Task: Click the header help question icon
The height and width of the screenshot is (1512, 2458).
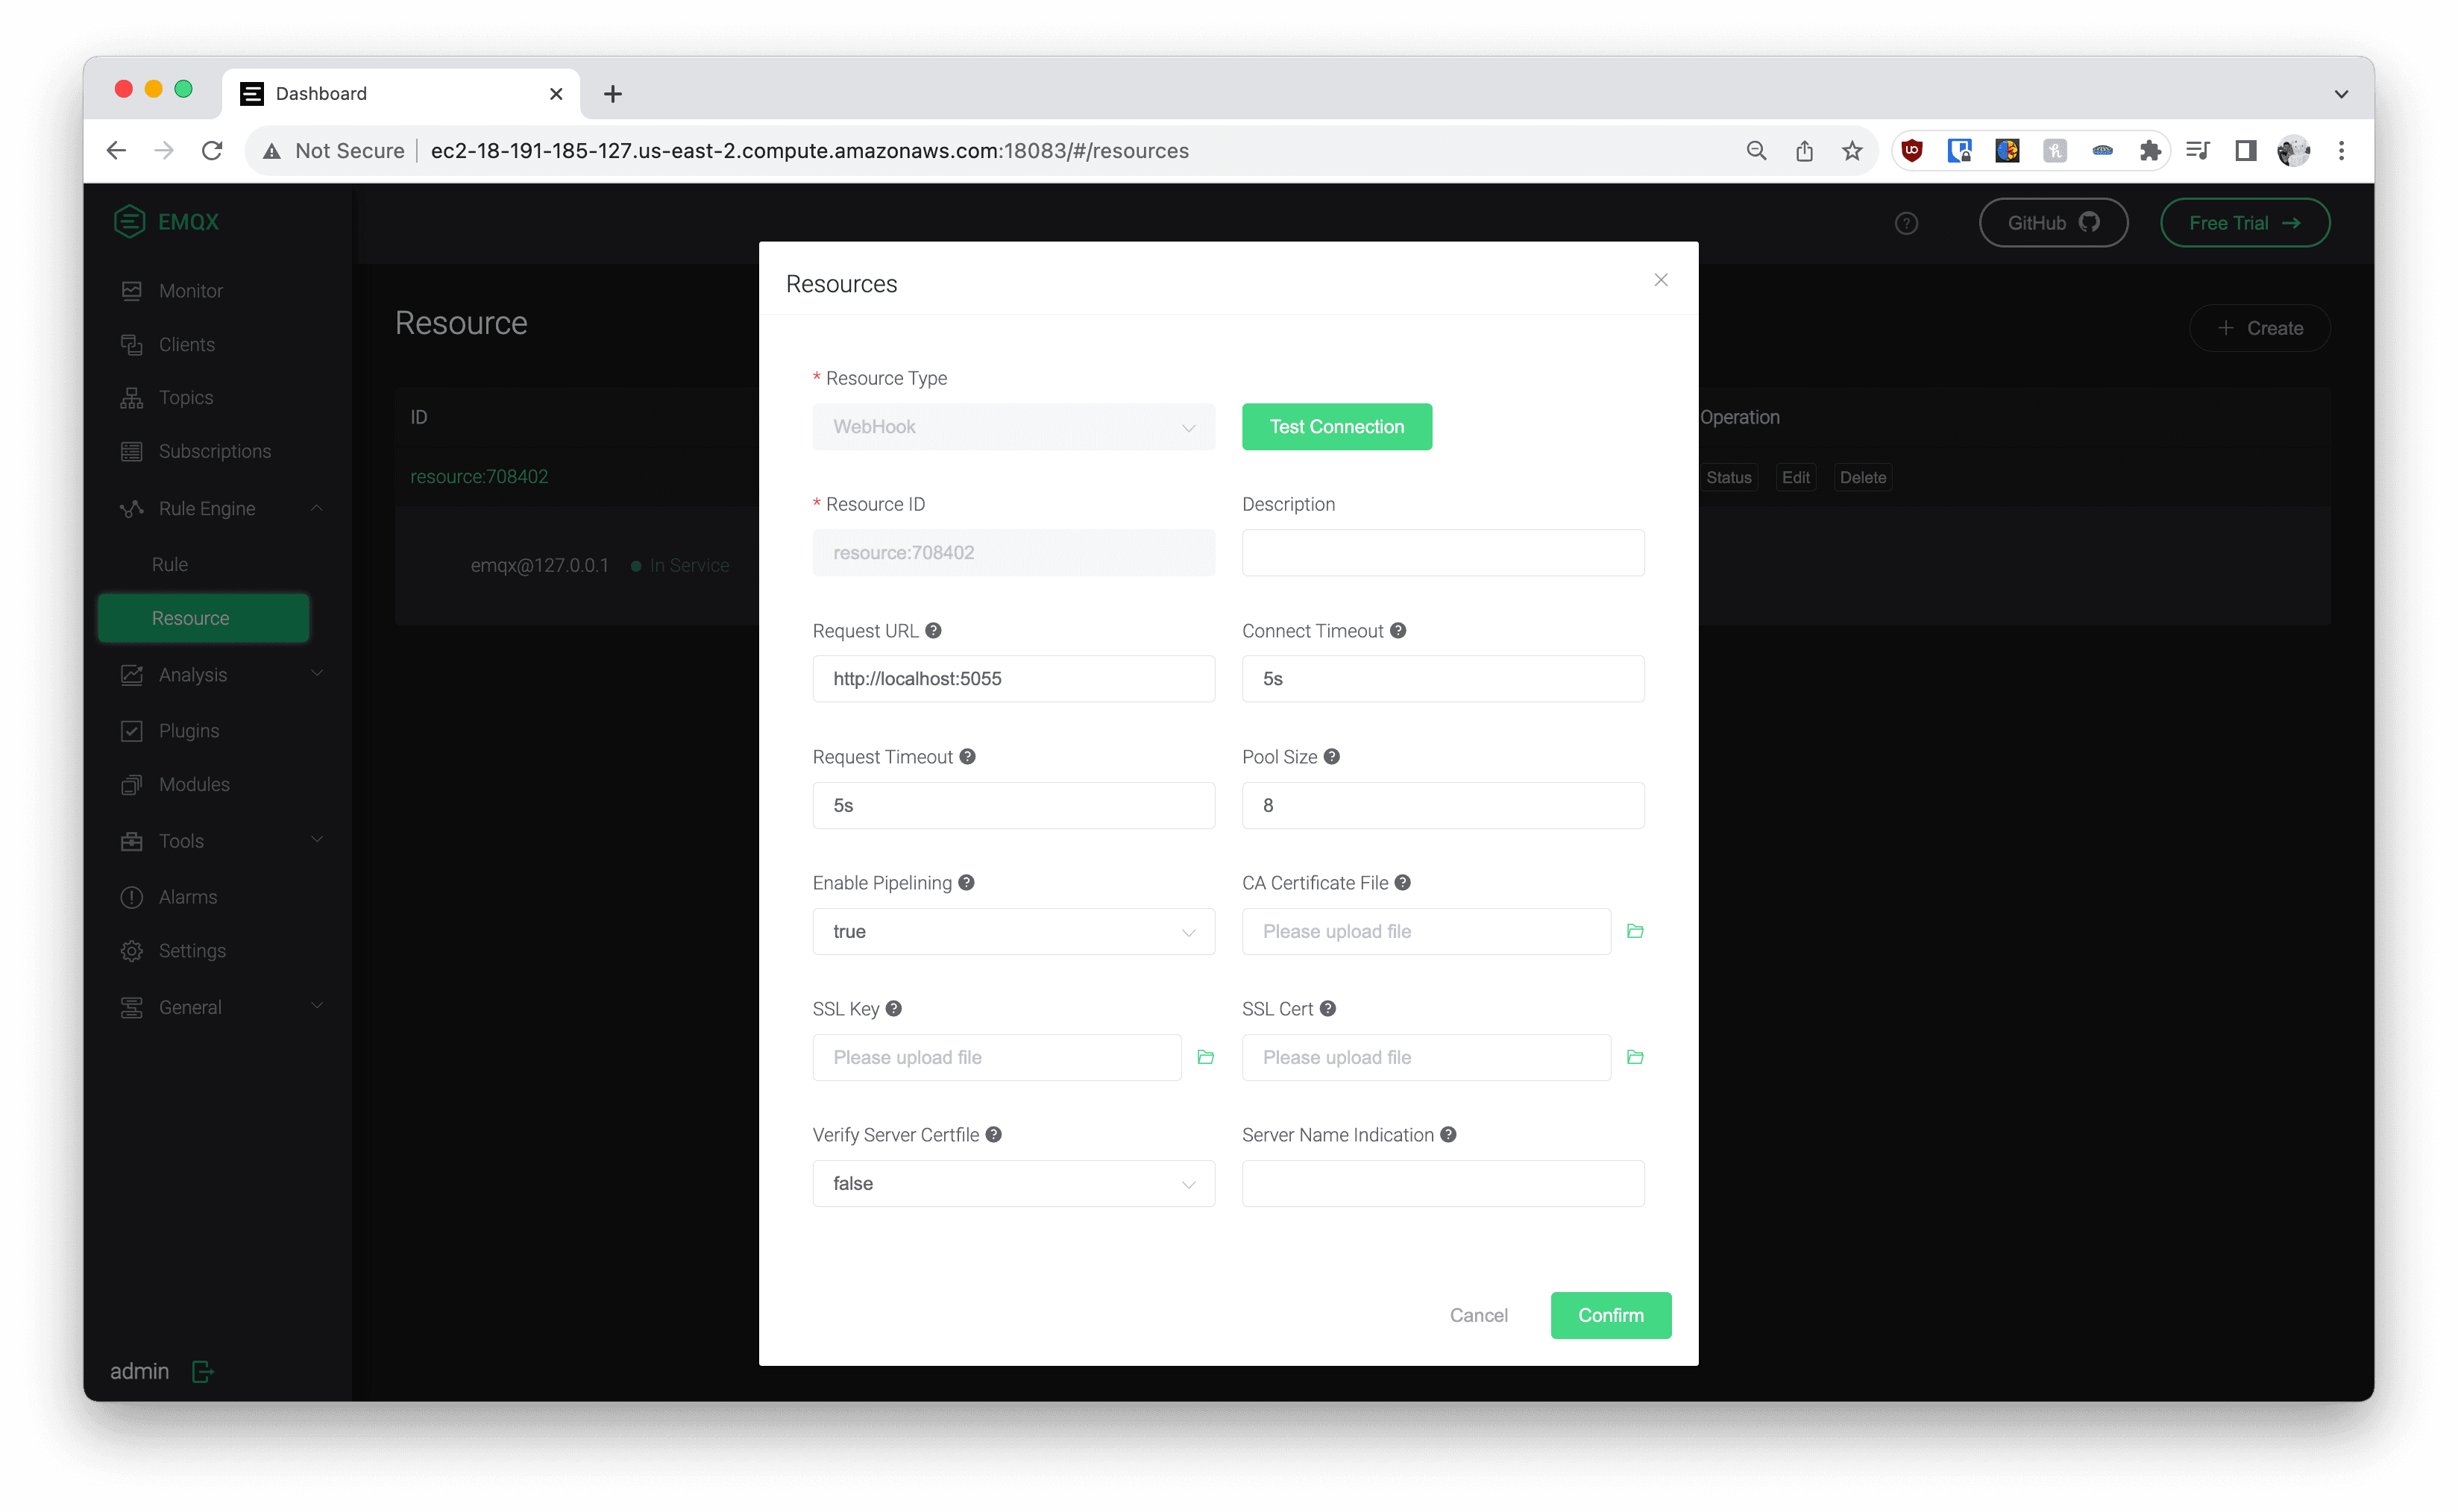Action: click(x=1906, y=223)
